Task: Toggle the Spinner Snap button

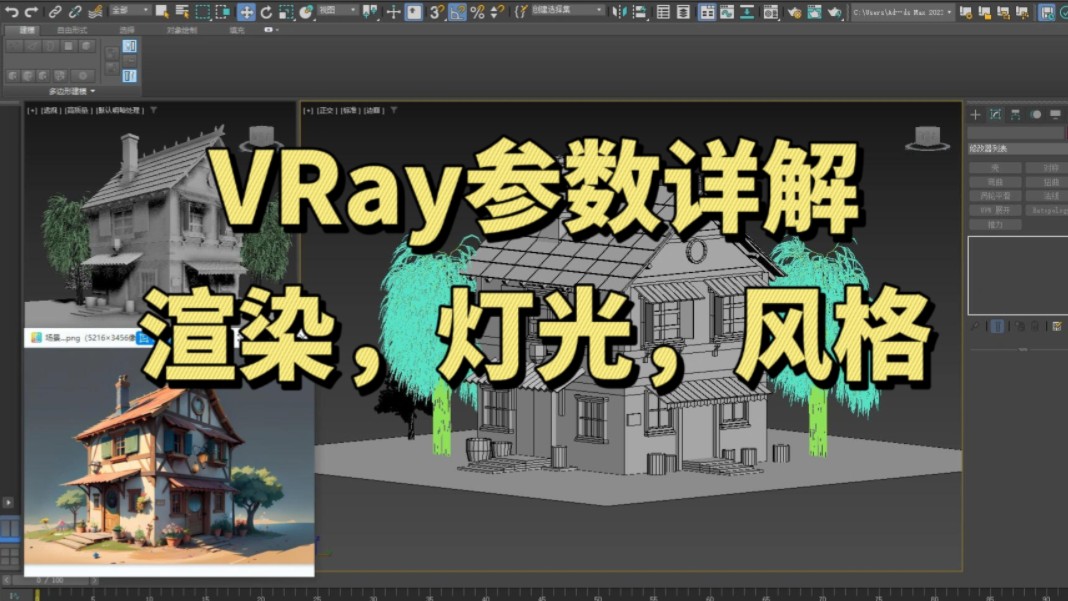Action: pos(498,12)
